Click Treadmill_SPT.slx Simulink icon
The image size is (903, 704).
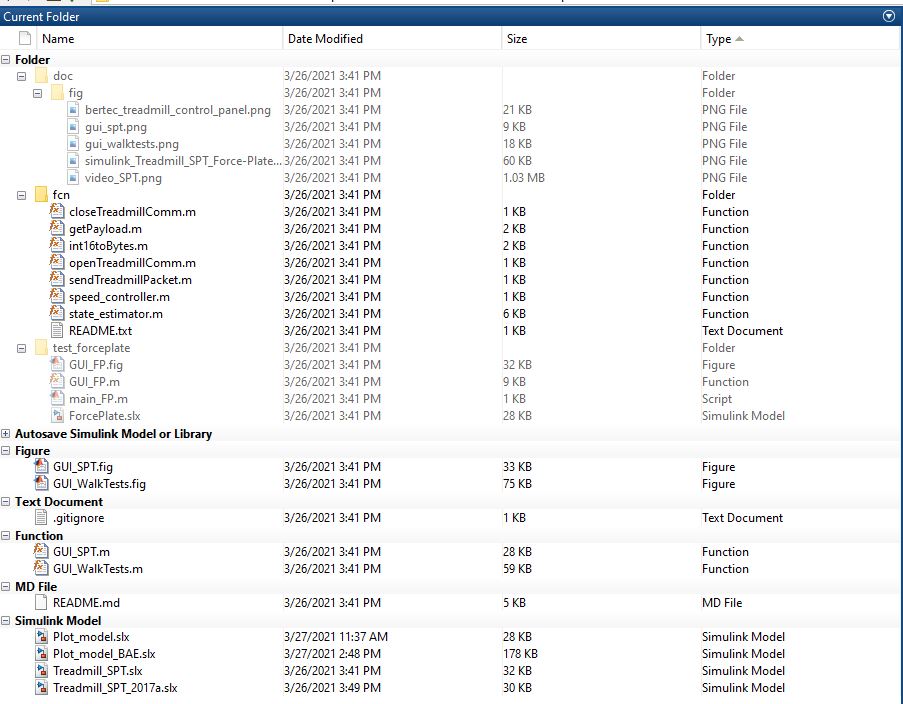[41, 671]
